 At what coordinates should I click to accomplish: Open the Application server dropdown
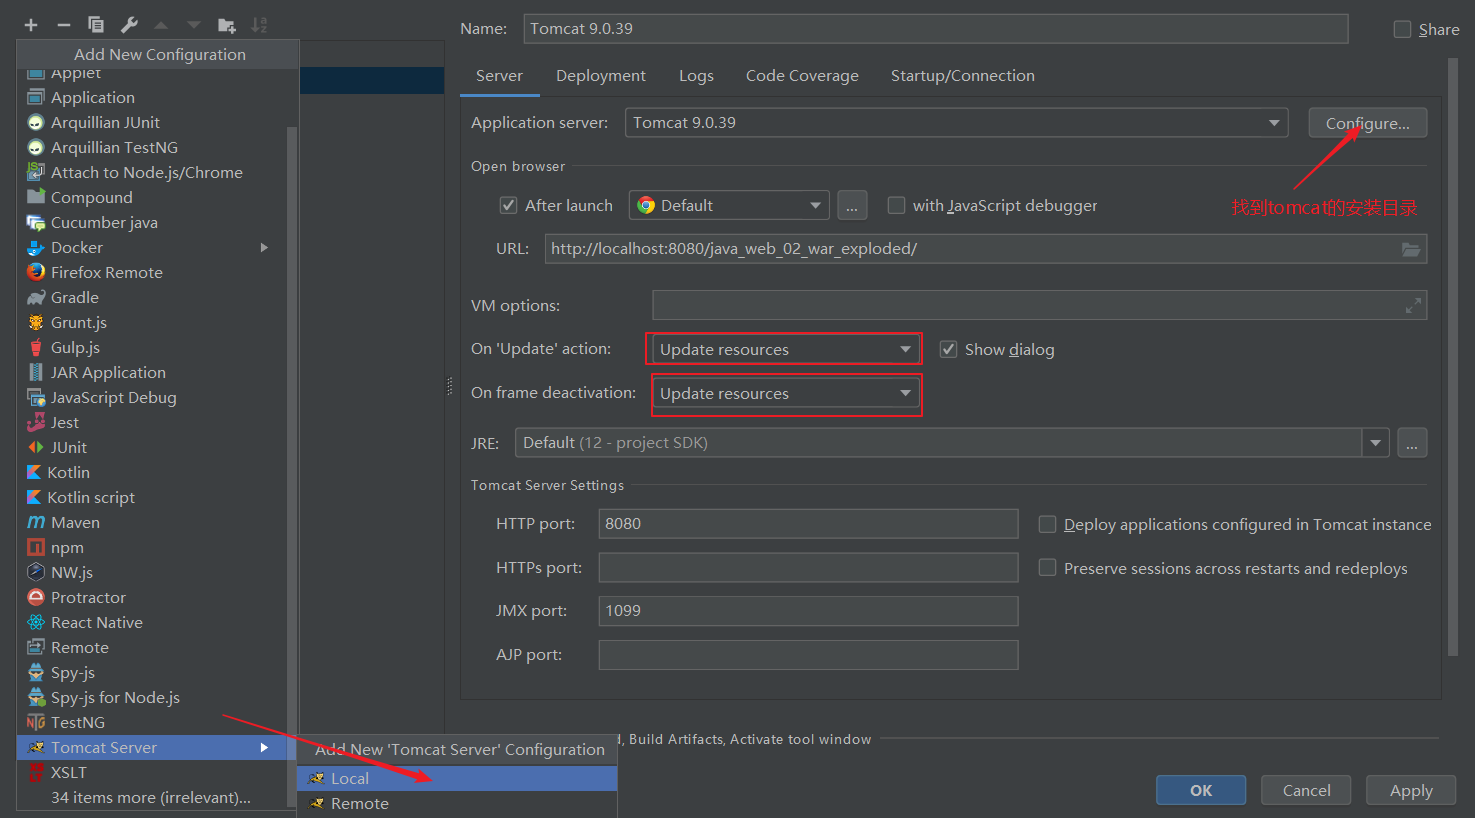(957, 123)
